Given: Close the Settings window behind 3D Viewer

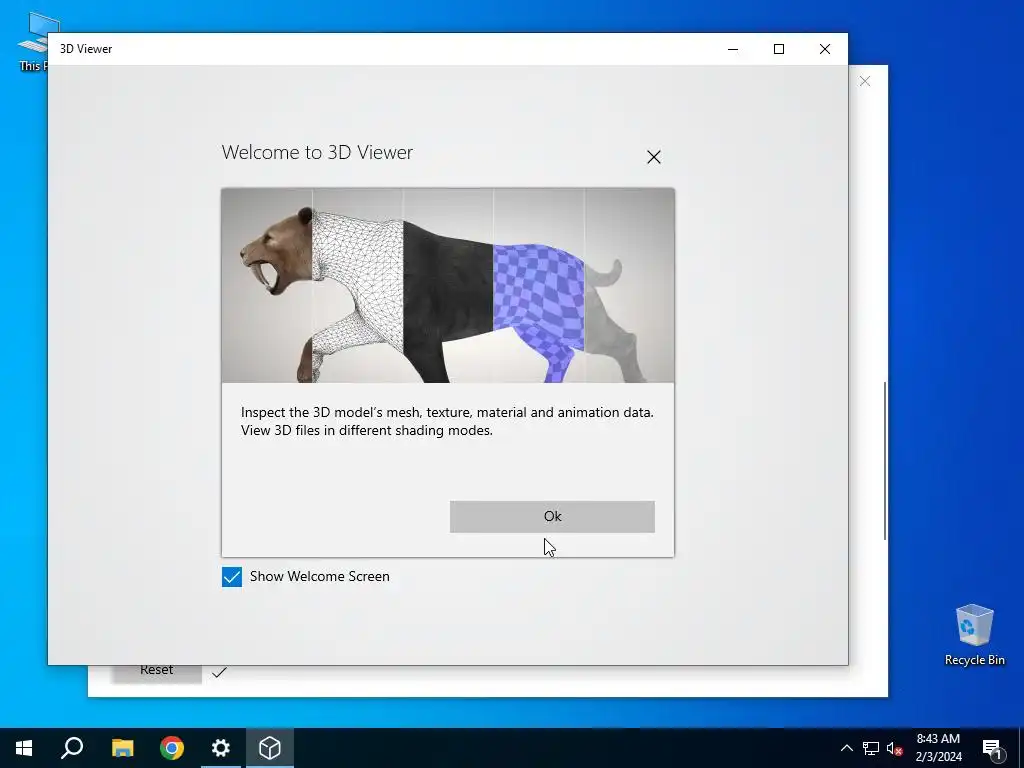Looking at the screenshot, I should [865, 81].
